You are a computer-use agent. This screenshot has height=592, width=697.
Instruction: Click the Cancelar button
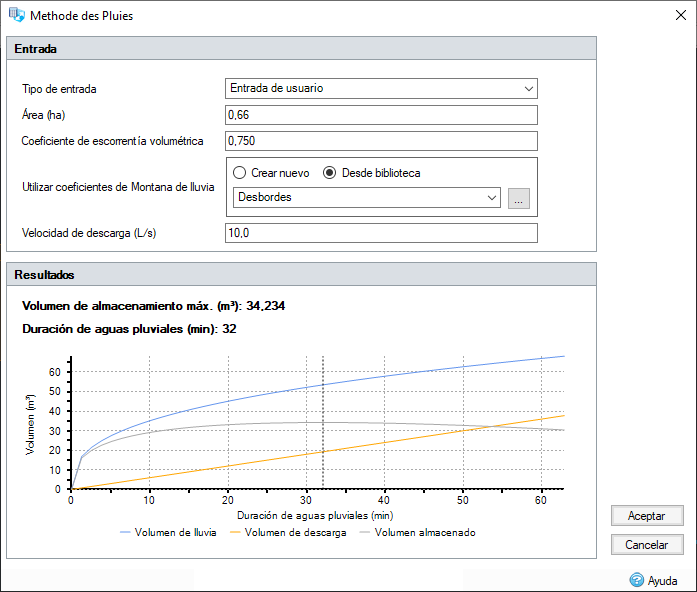[x=647, y=544]
